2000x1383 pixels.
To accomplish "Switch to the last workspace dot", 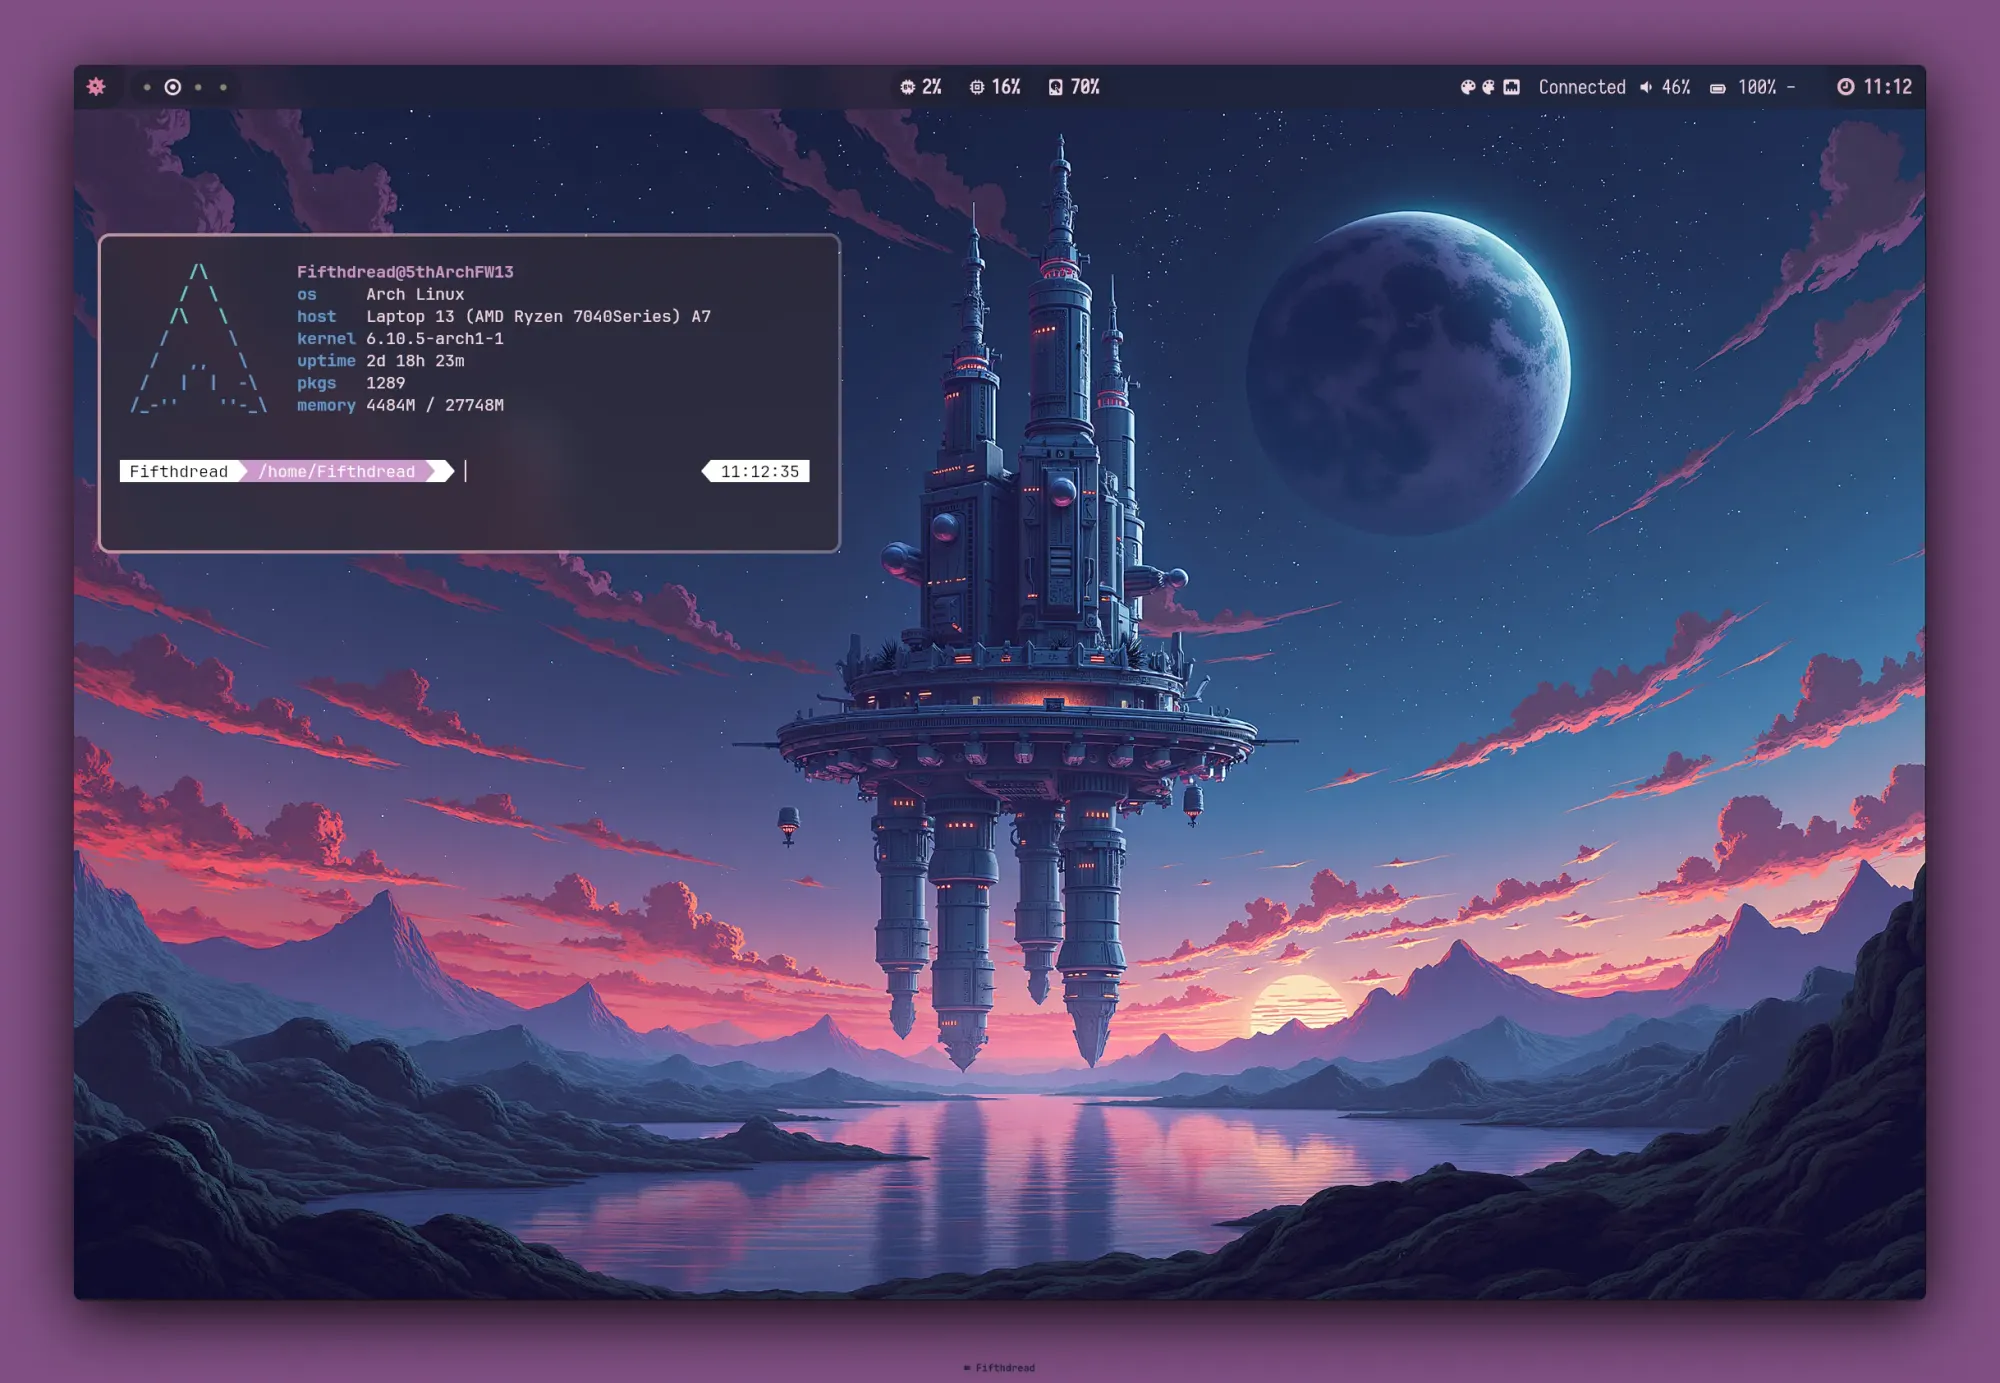I will tap(223, 87).
